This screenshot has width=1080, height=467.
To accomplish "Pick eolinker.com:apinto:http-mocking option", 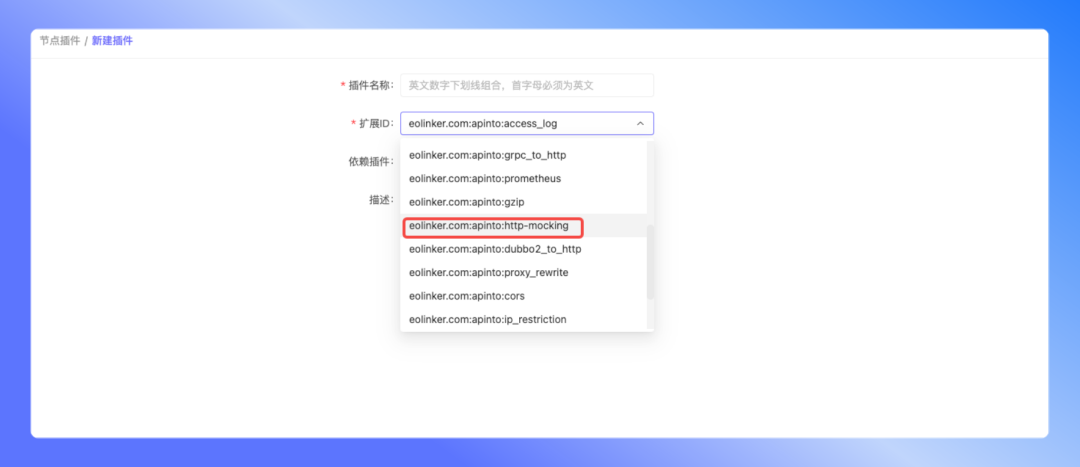I will (x=523, y=225).
